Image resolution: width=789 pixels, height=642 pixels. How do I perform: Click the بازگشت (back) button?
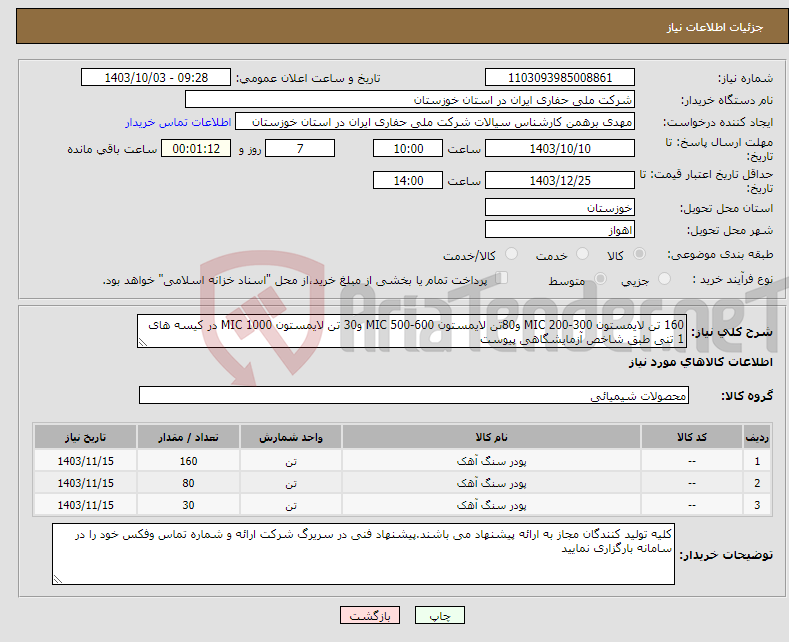point(369,615)
